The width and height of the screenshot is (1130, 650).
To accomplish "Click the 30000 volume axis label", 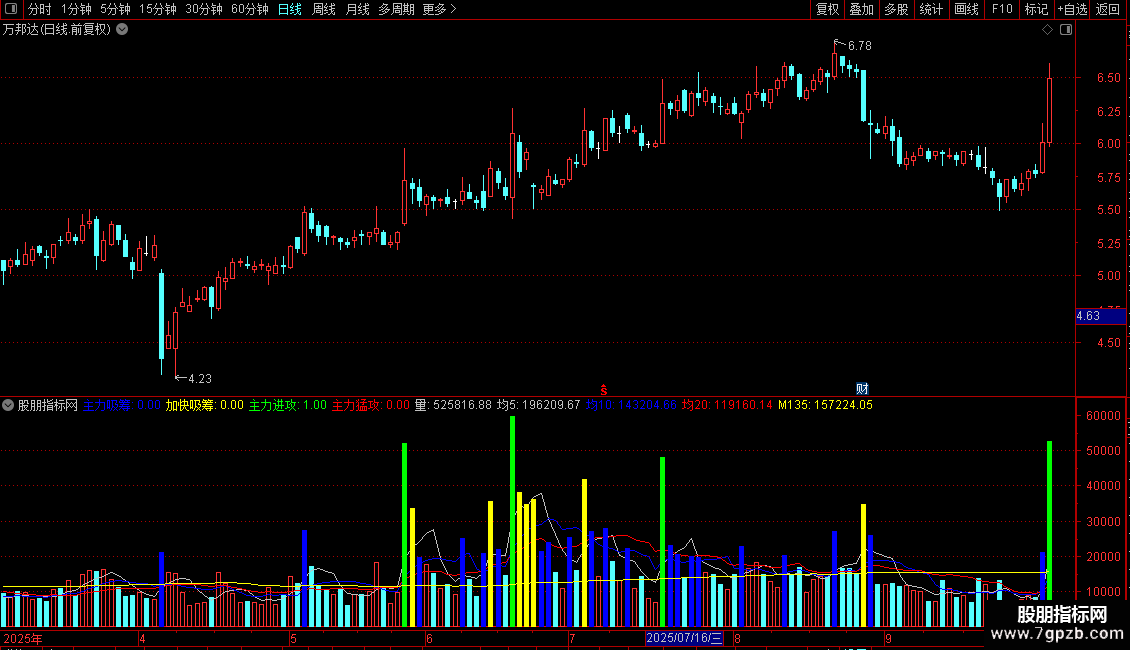I will 1103,521.
